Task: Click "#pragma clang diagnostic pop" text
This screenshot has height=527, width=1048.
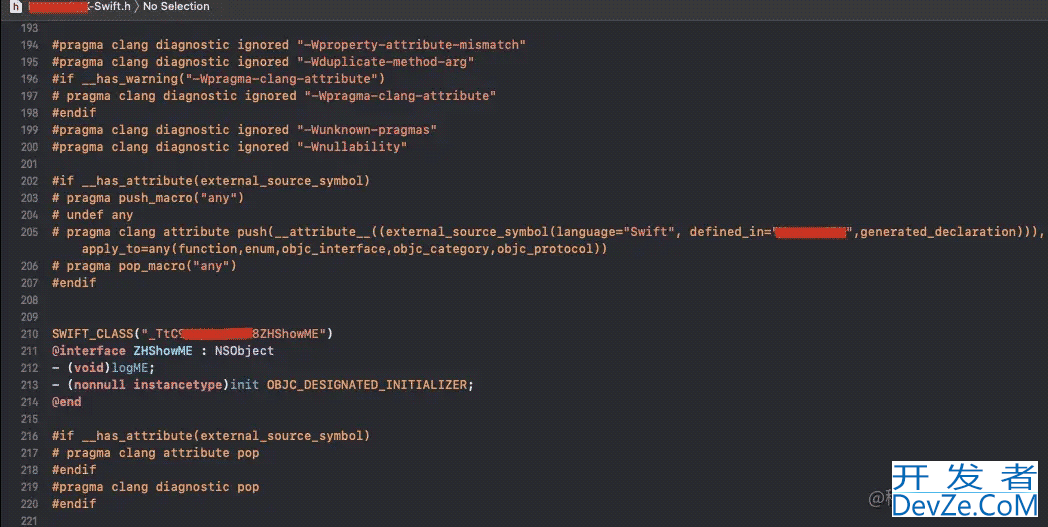Action: tap(156, 487)
